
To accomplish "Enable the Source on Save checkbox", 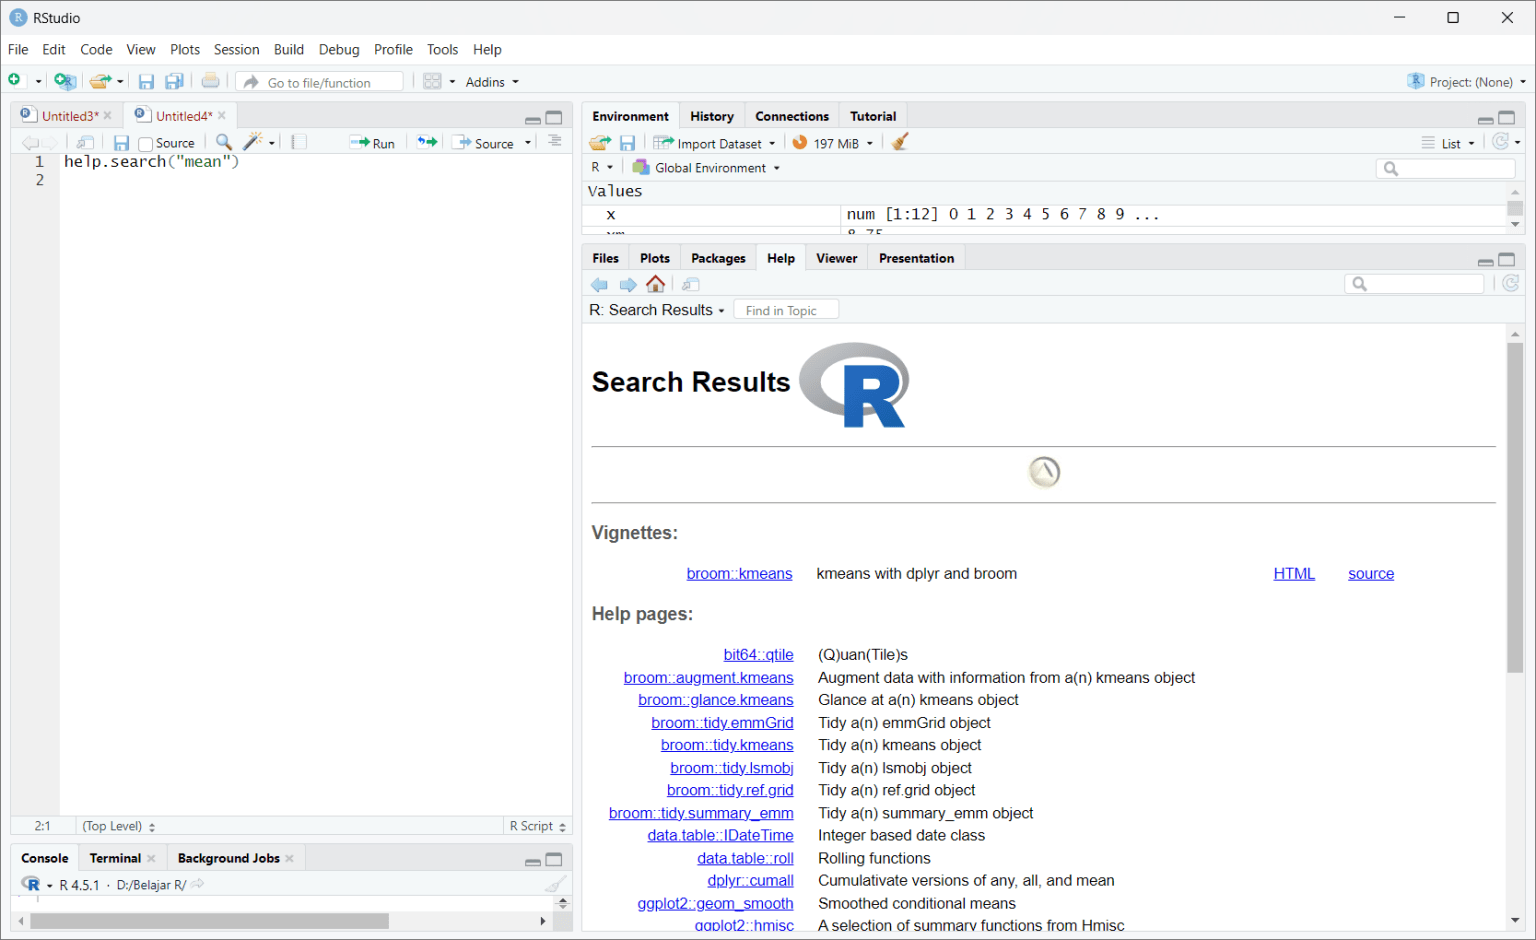I will tap(146, 144).
